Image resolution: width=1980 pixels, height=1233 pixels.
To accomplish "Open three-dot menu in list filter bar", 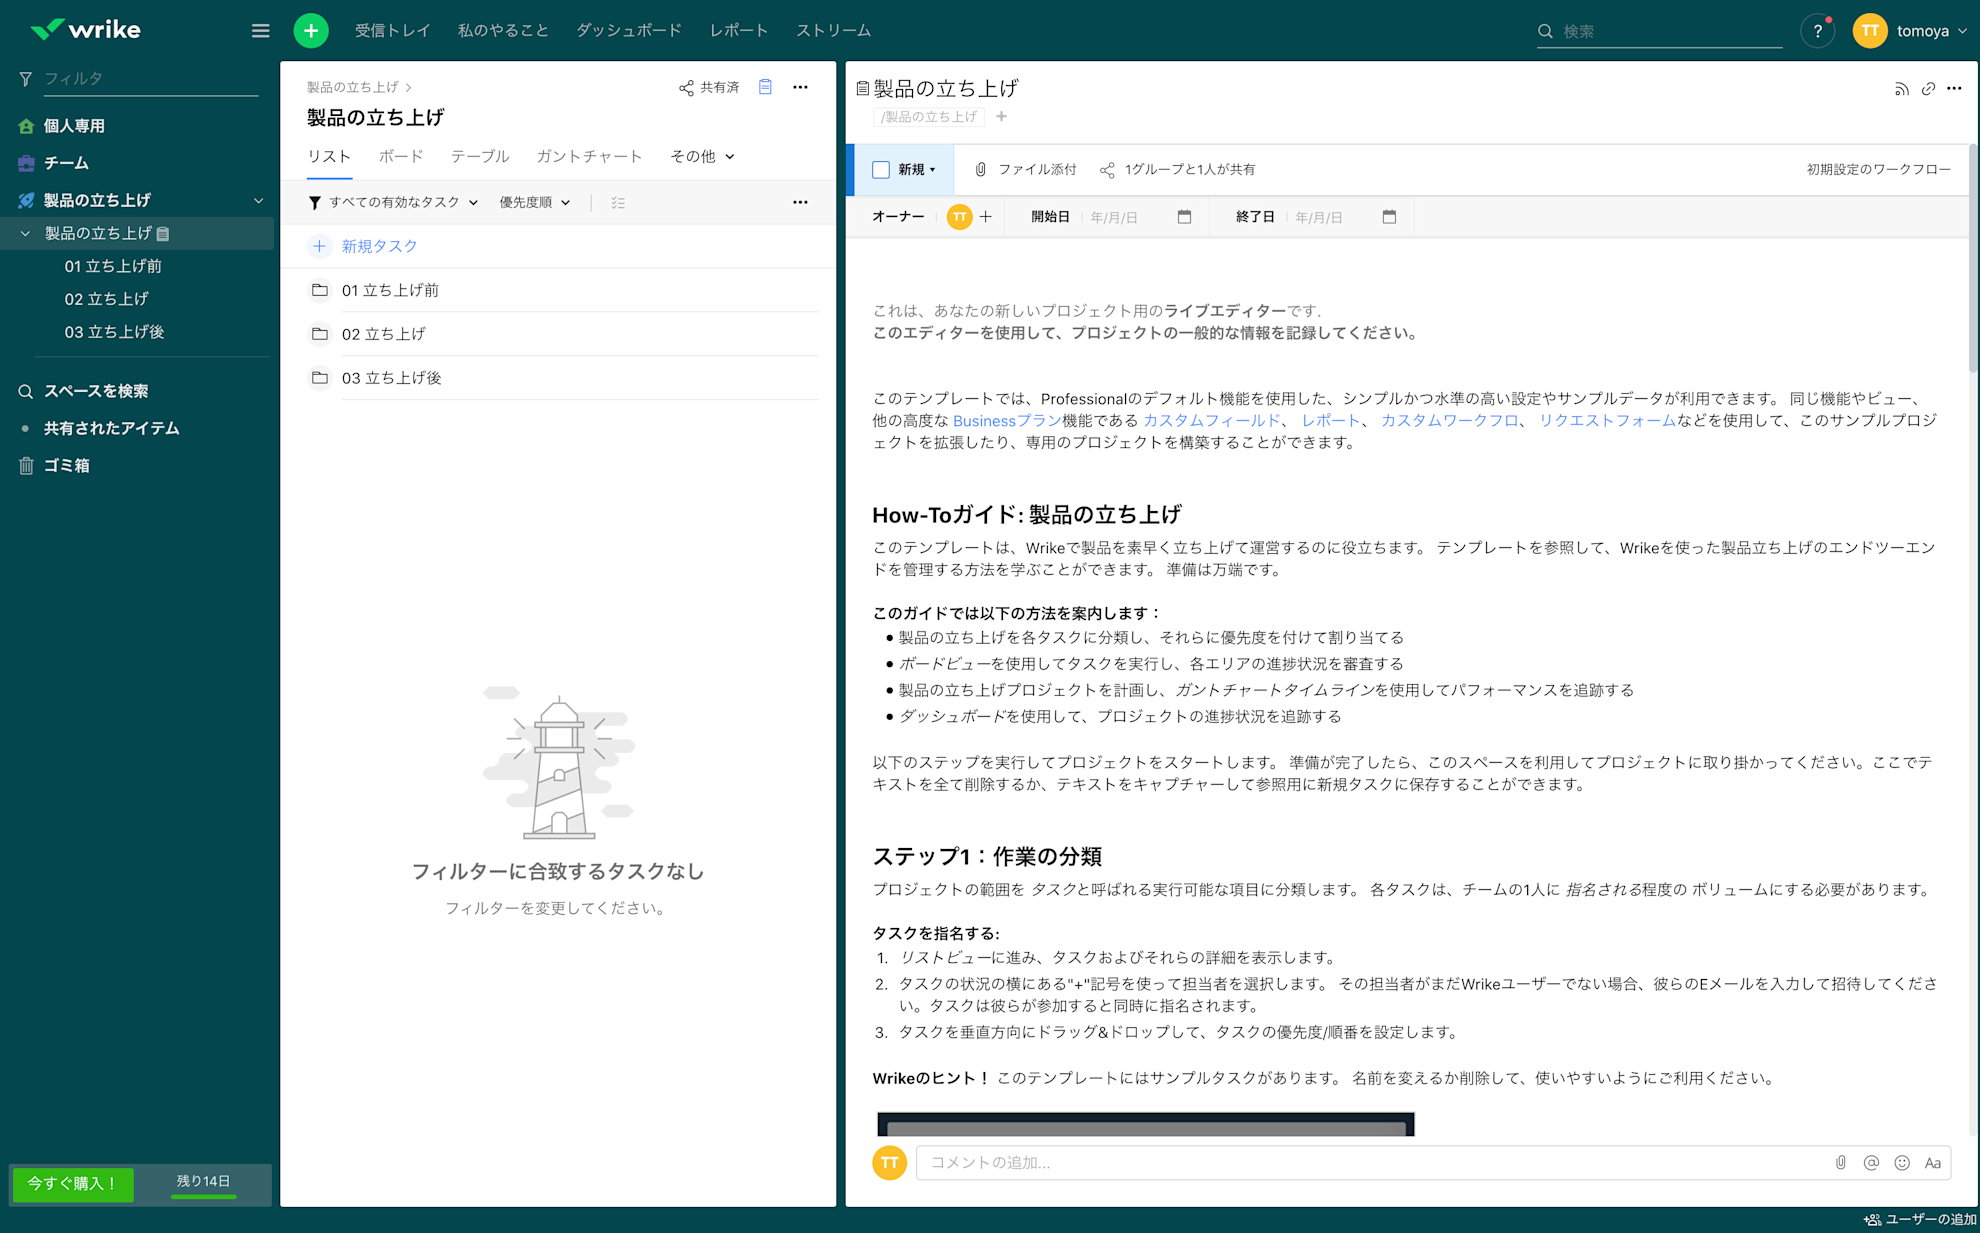I will 800,202.
